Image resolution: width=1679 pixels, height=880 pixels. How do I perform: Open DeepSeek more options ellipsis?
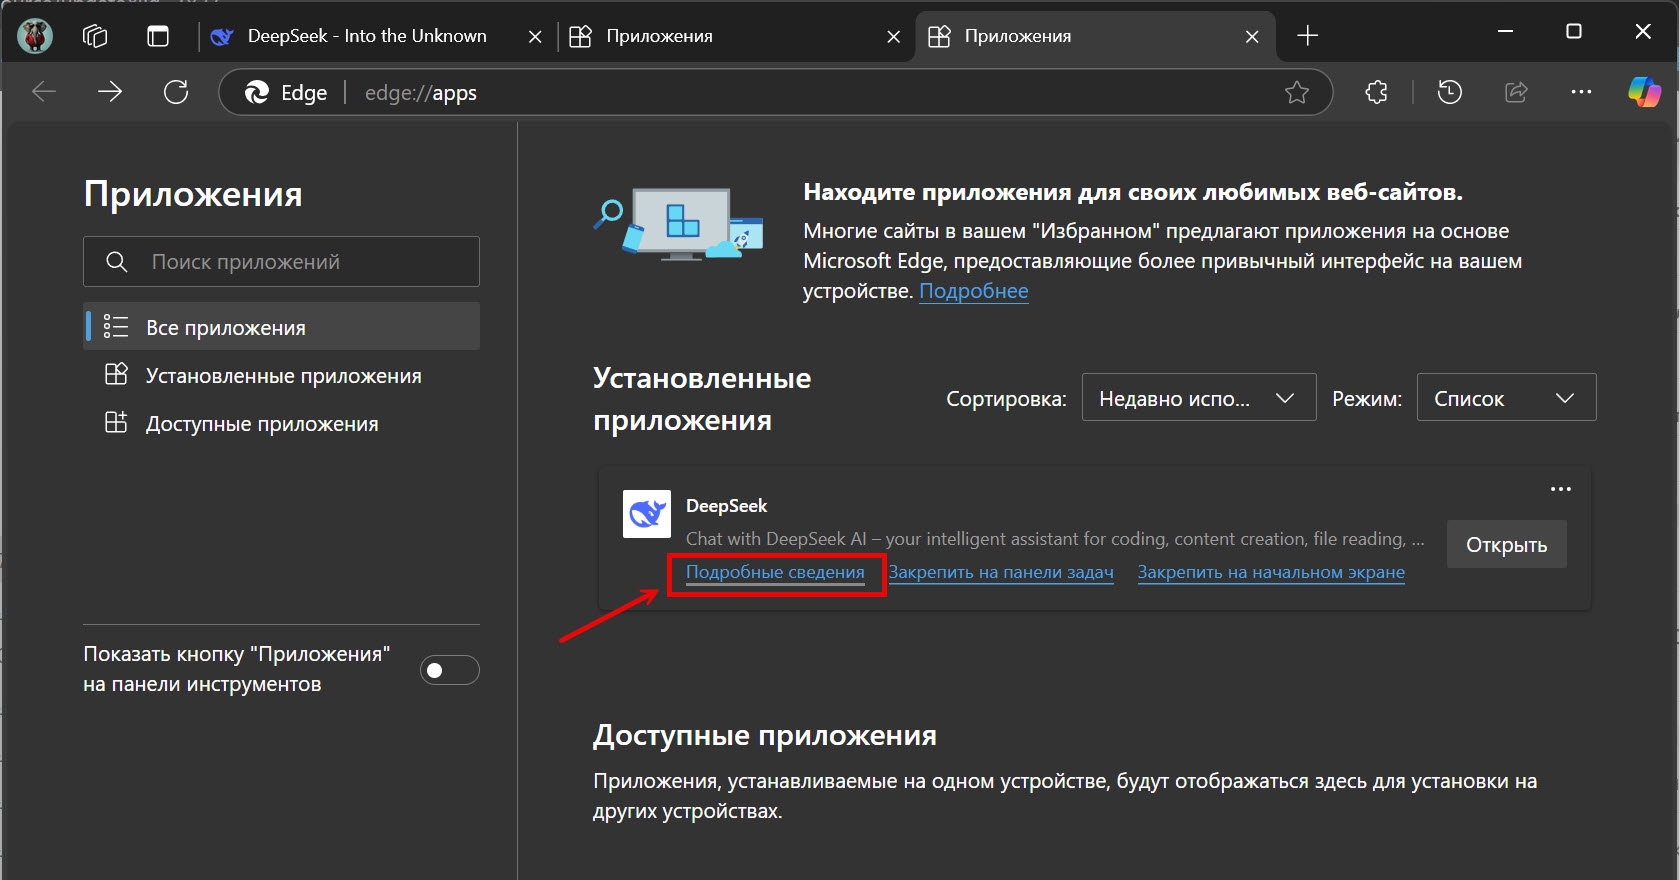pyautogui.click(x=1560, y=489)
